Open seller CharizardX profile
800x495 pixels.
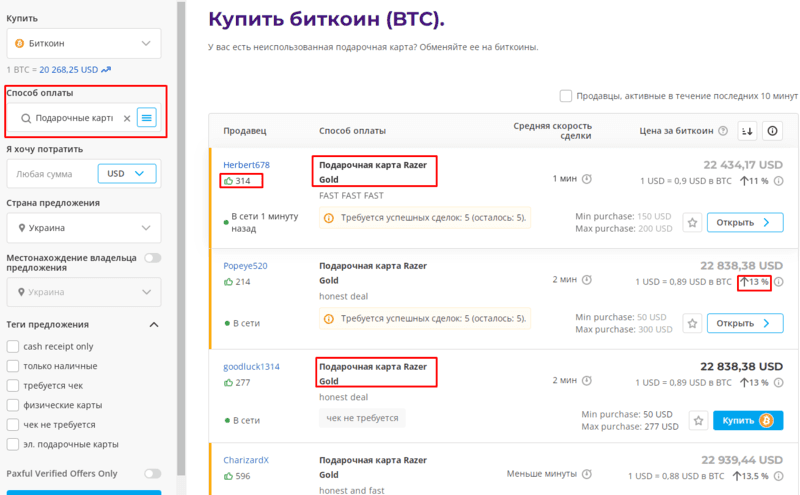pyautogui.click(x=246, y=460)
